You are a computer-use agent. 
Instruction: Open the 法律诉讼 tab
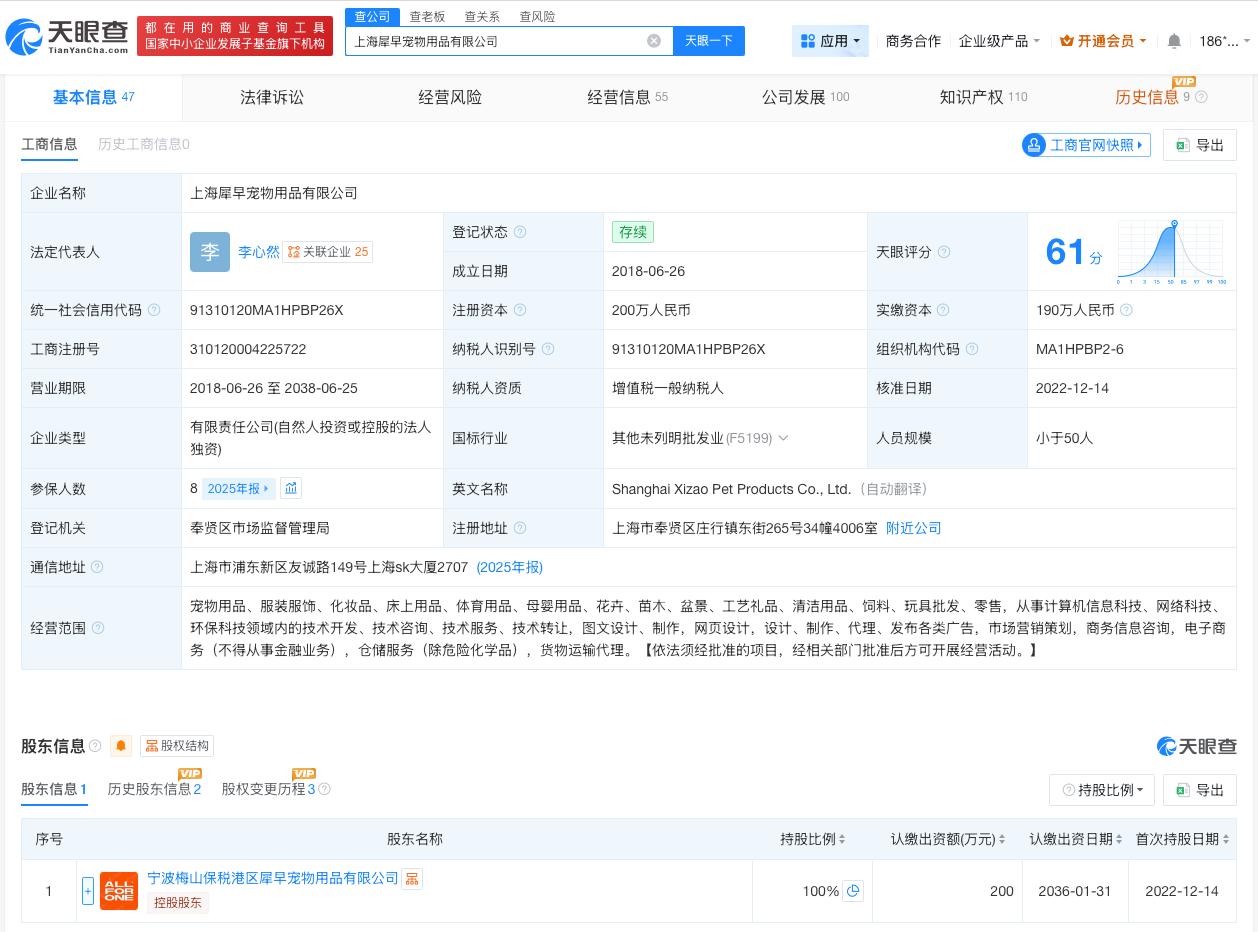click(271, 97)
